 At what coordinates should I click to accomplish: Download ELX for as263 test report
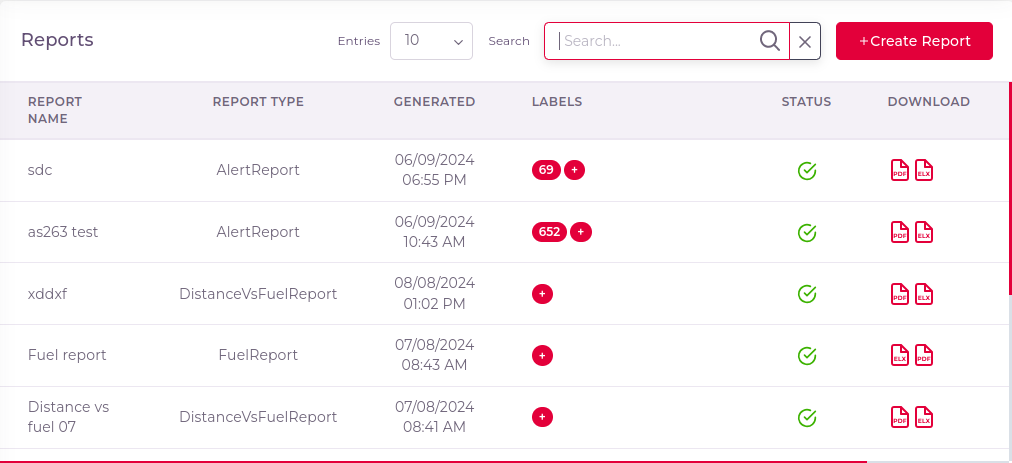[x=924, y=232]
